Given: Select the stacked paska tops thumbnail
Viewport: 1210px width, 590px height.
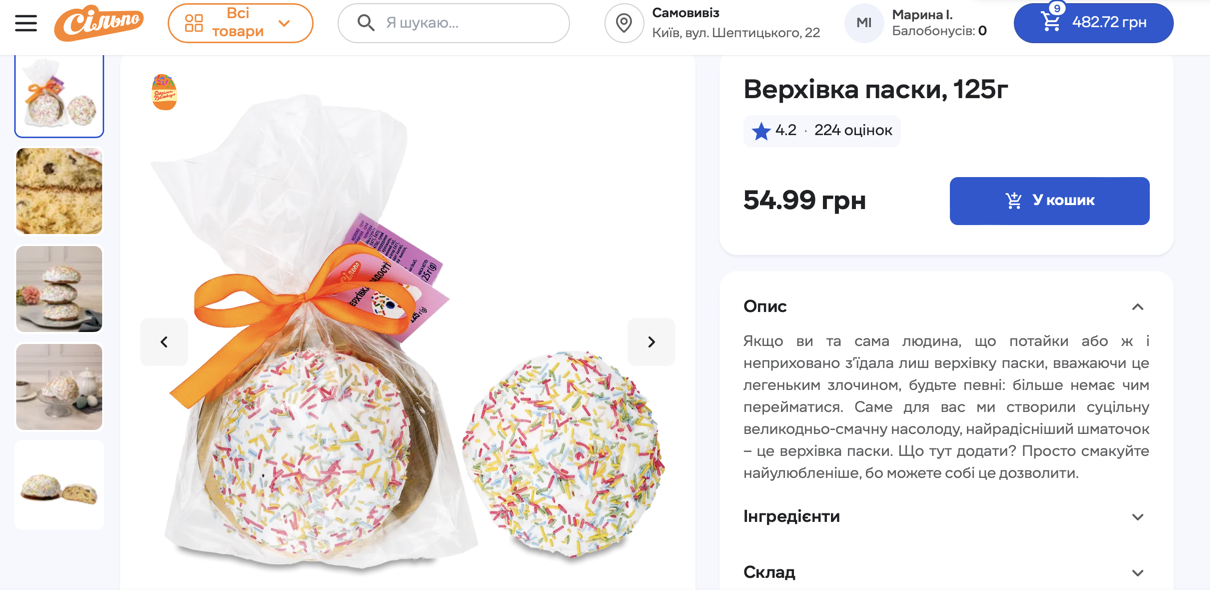Looking at the screenshot, I should (x=59, y=289).
